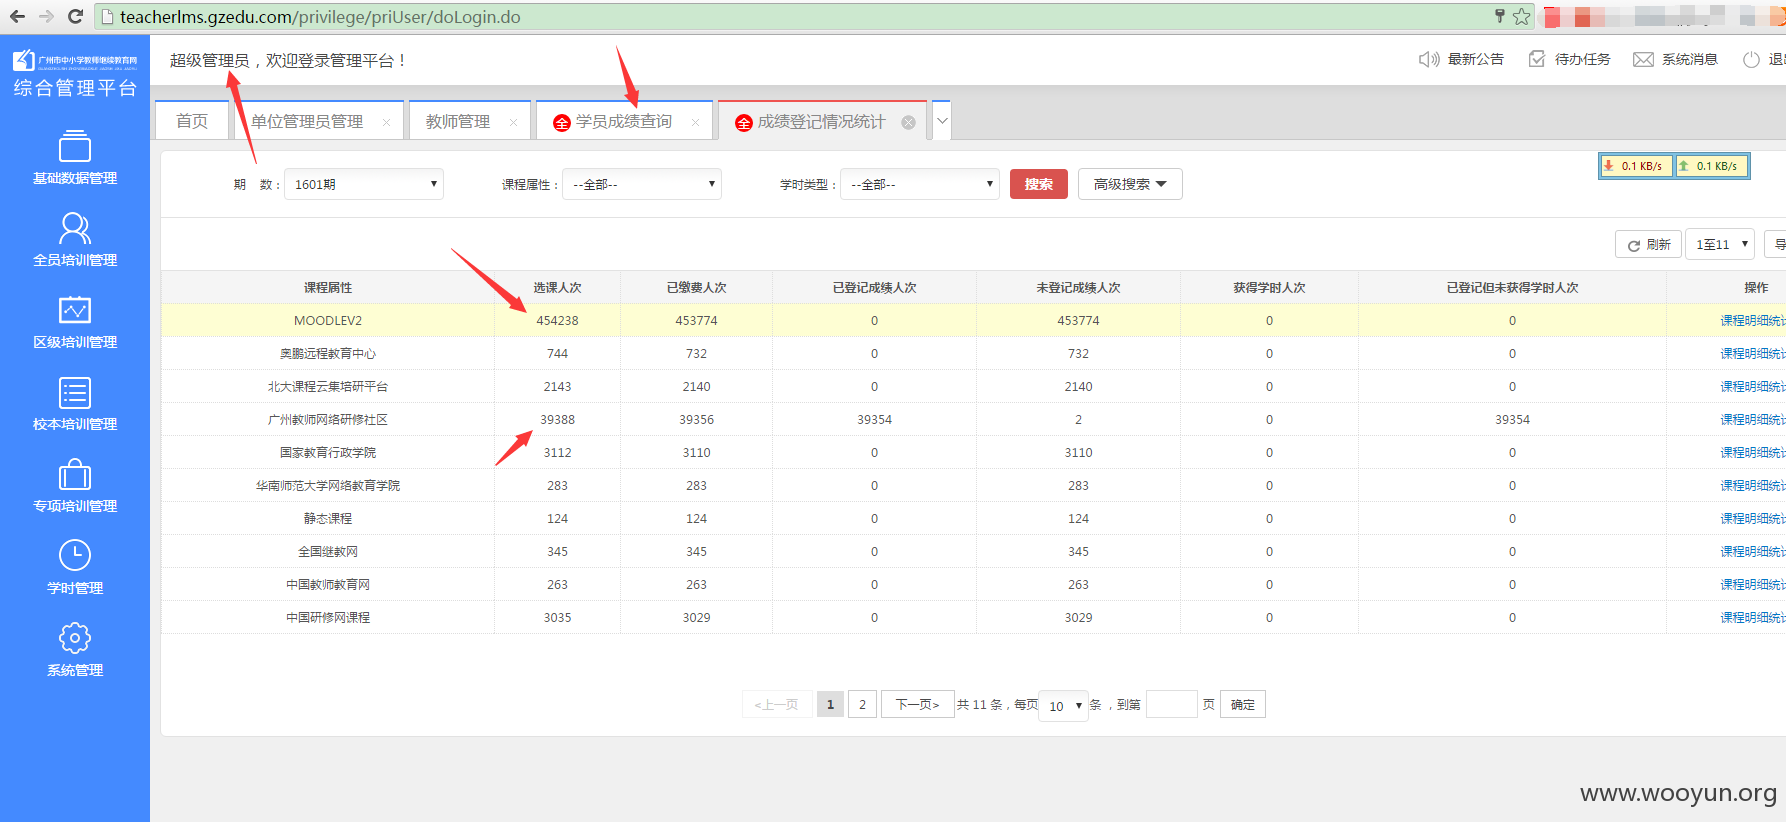Click the 454238 enrollment count cell

click(x=557, y=320)
